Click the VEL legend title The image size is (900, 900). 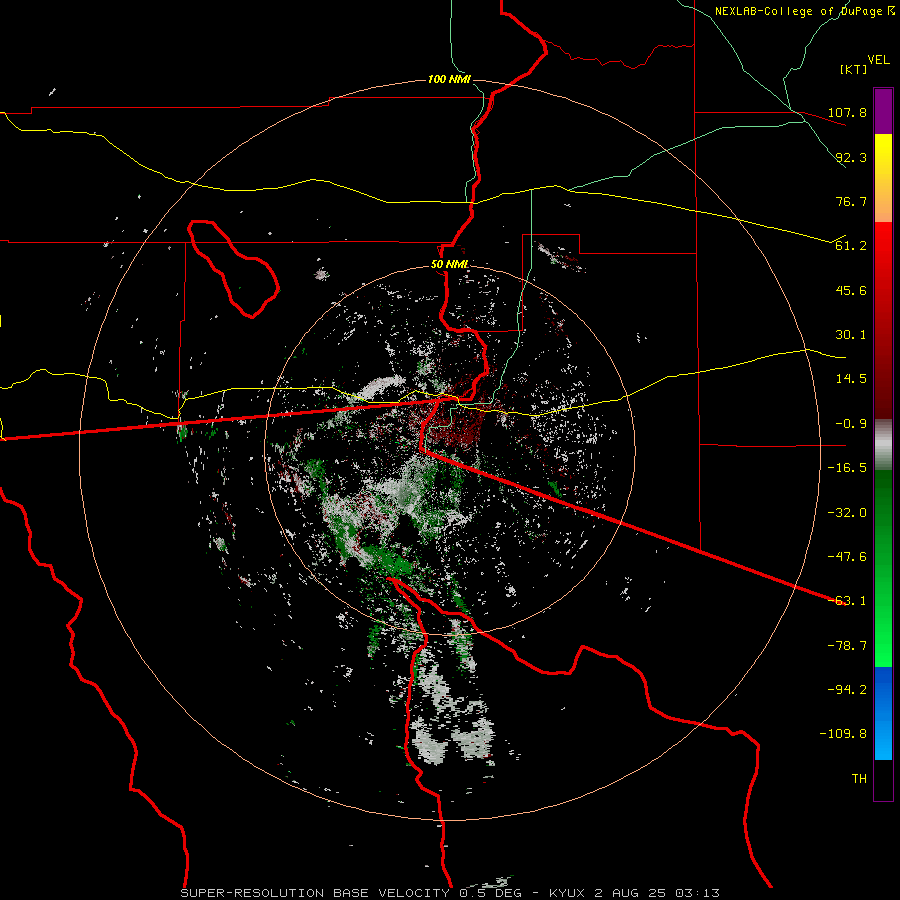click(x=878, y=59)
